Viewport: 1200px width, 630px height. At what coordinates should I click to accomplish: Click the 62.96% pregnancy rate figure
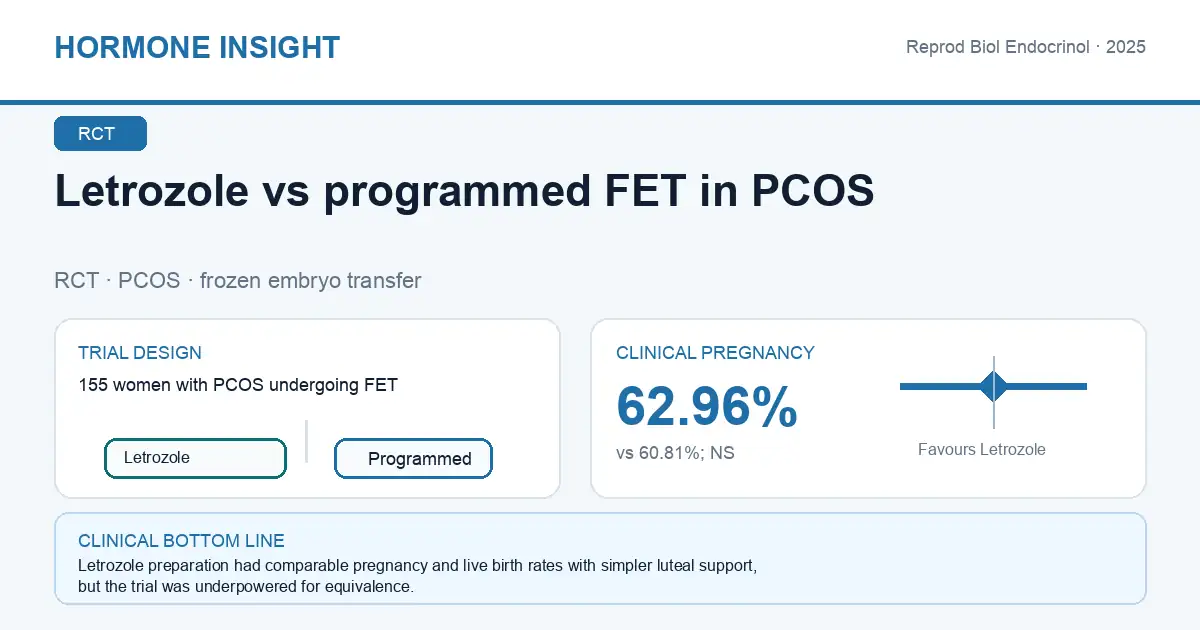(x=707, y=407)
